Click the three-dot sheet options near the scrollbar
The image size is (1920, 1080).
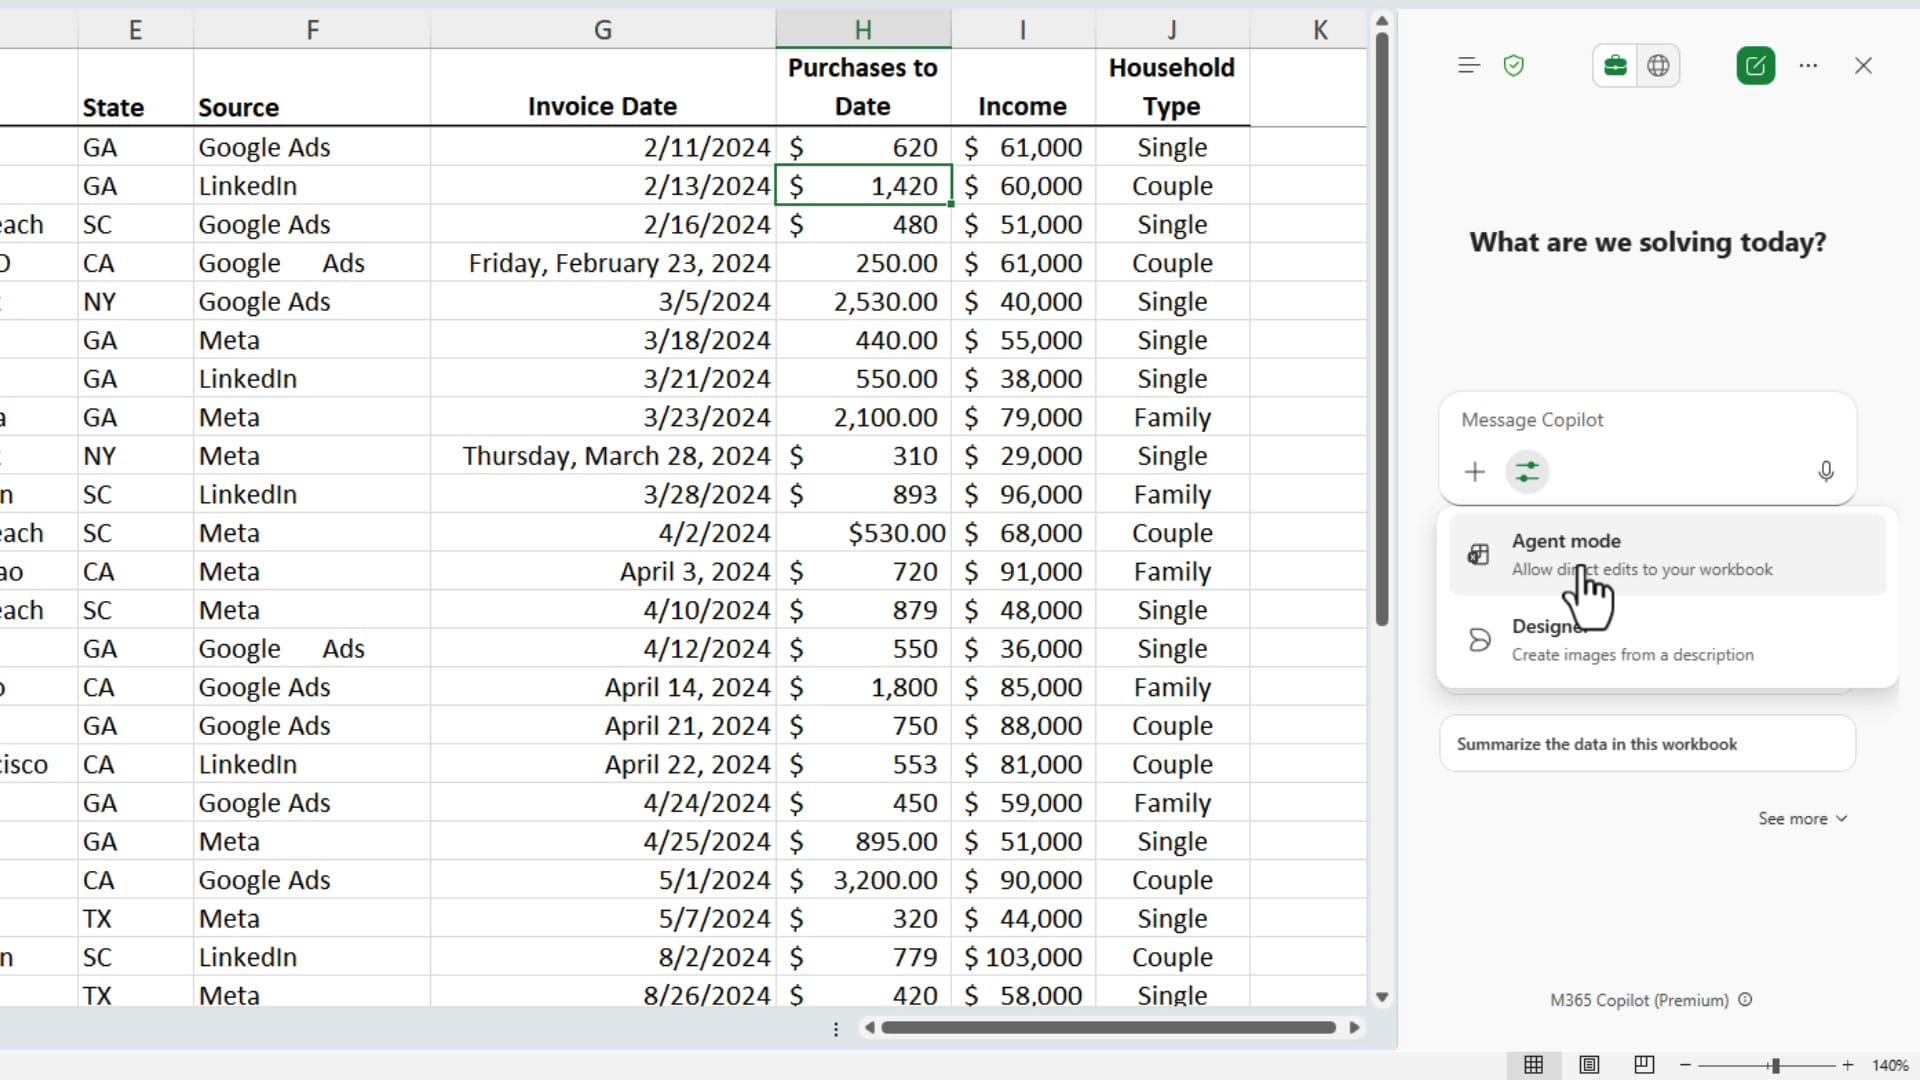pyautogui.click(x=836, y=1028)
